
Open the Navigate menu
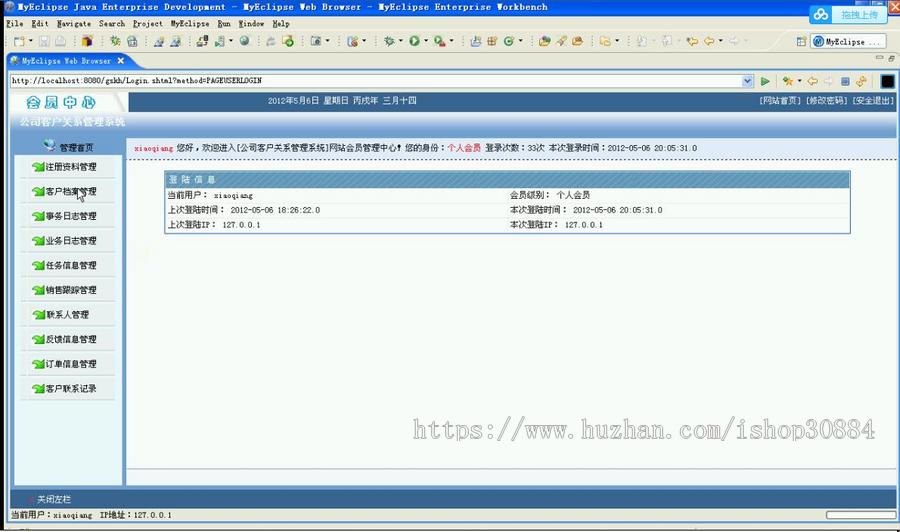coord(73,24)
